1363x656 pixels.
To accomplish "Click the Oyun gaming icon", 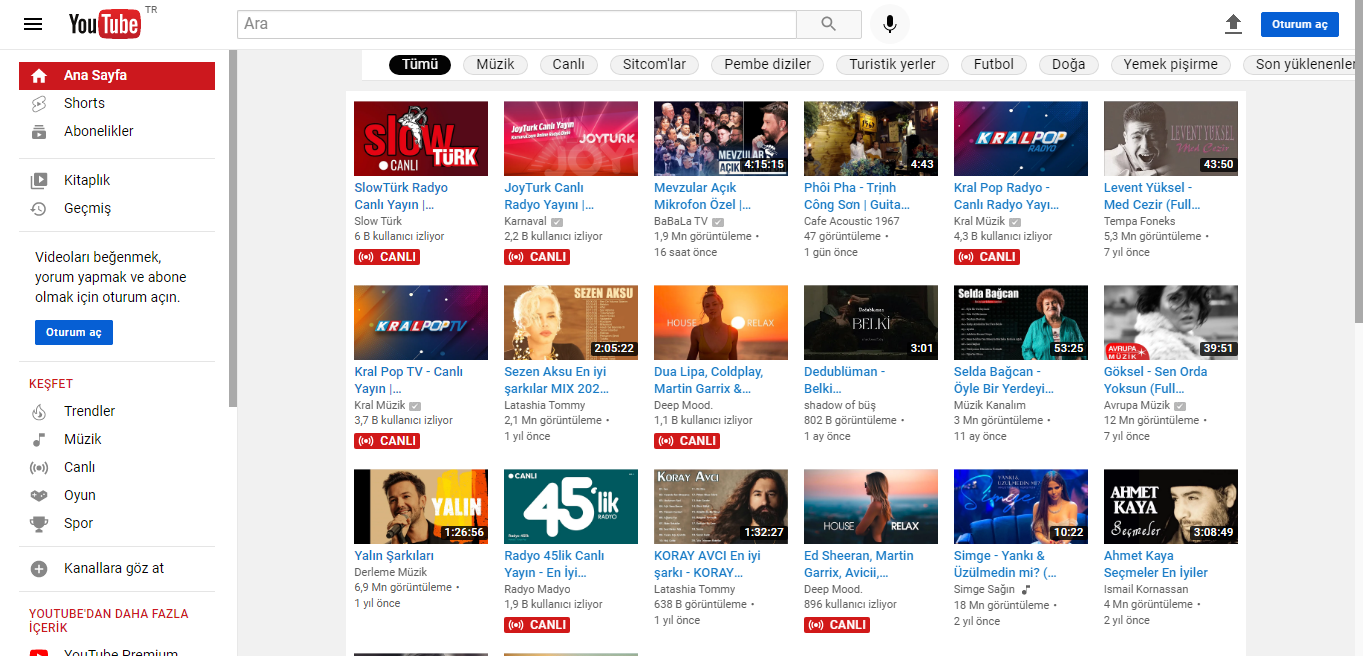I will click(x=39, y=495).
